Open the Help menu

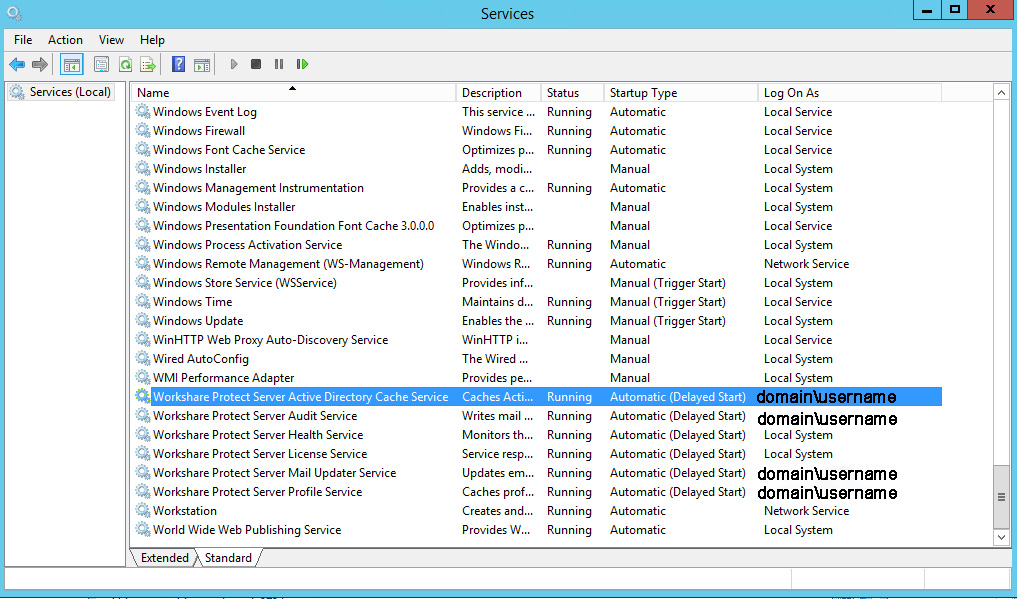coord(152,40)
